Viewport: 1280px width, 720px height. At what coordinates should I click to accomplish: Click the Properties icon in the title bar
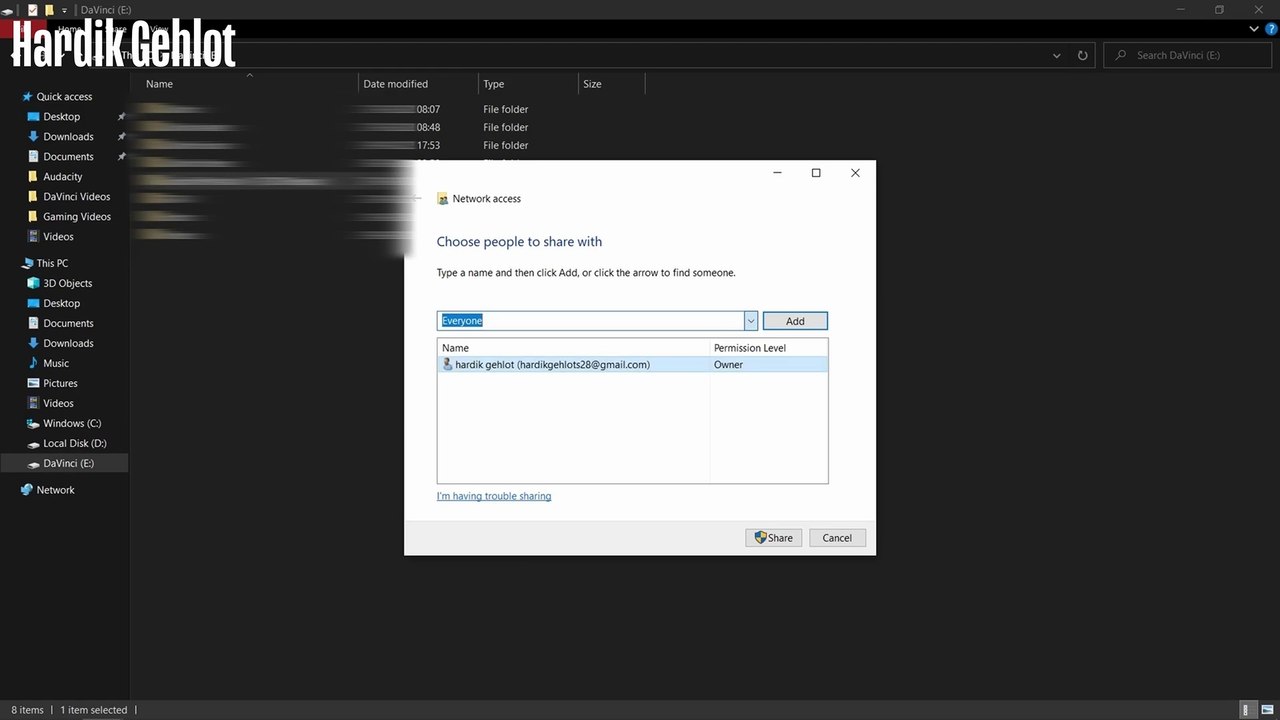tap(32, 10)
